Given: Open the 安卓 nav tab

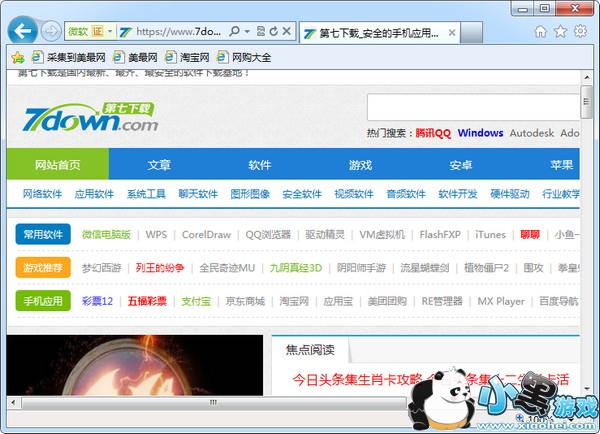Looking at the screenshot, I should tap(461, 165).
